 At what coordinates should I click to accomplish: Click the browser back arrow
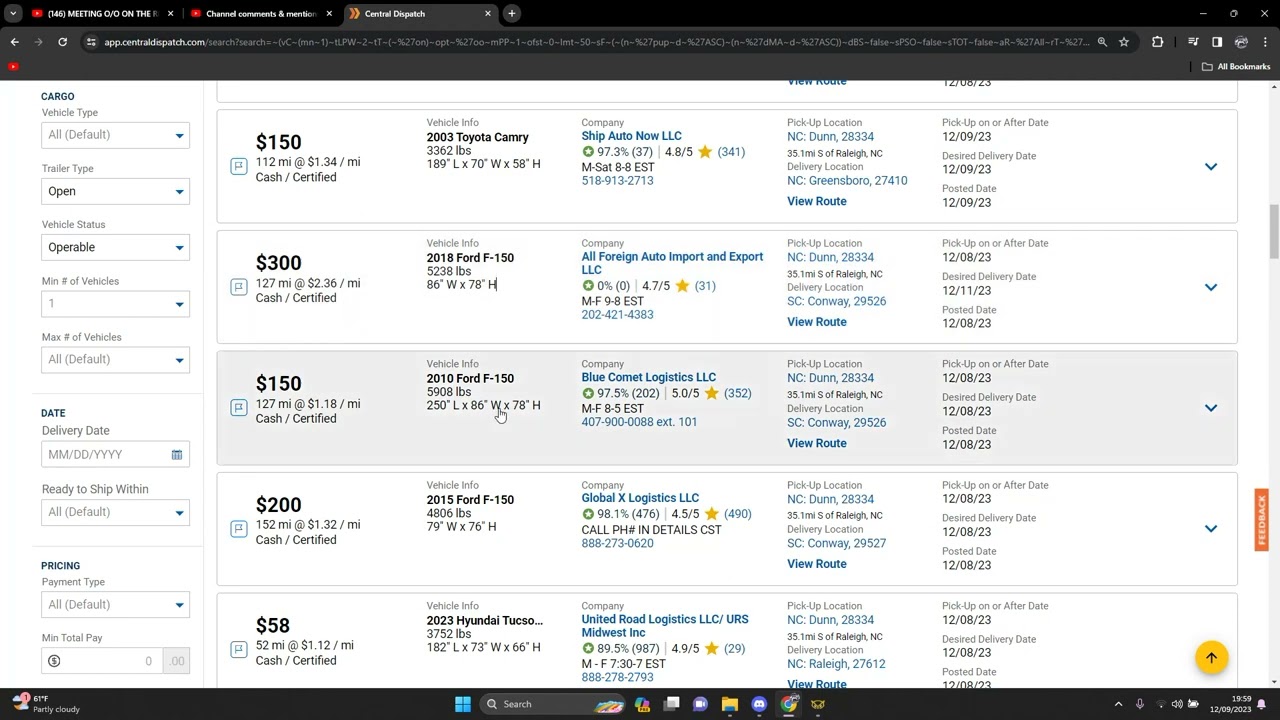click(14, 42)
